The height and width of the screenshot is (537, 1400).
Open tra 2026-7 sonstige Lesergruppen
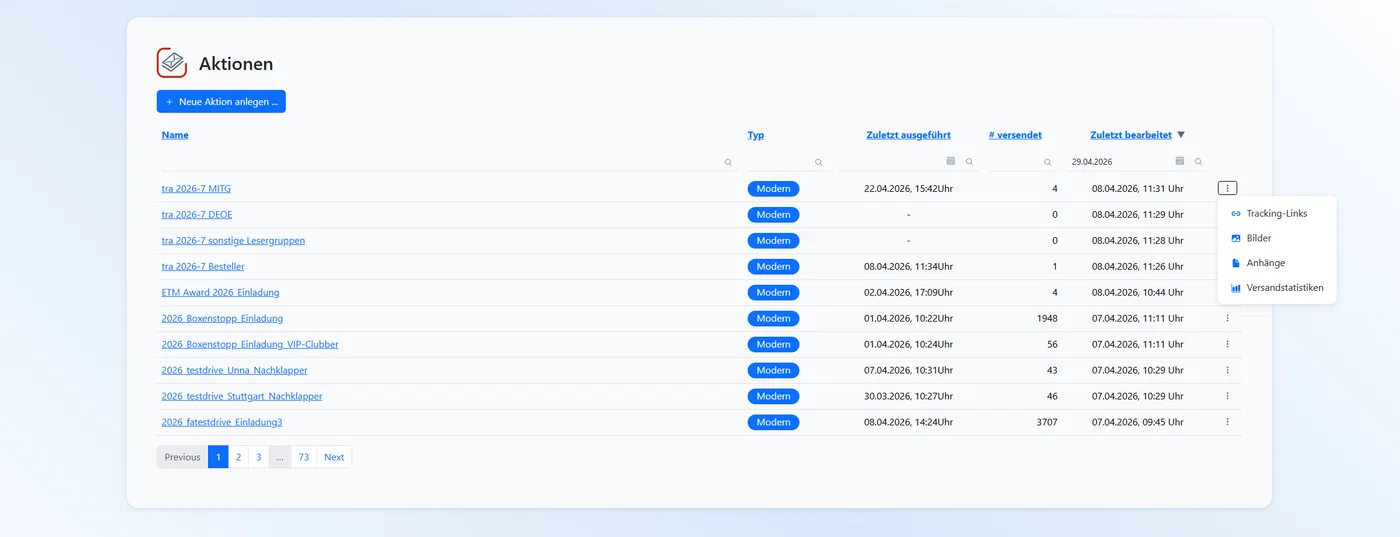click(x=233, y=240)
